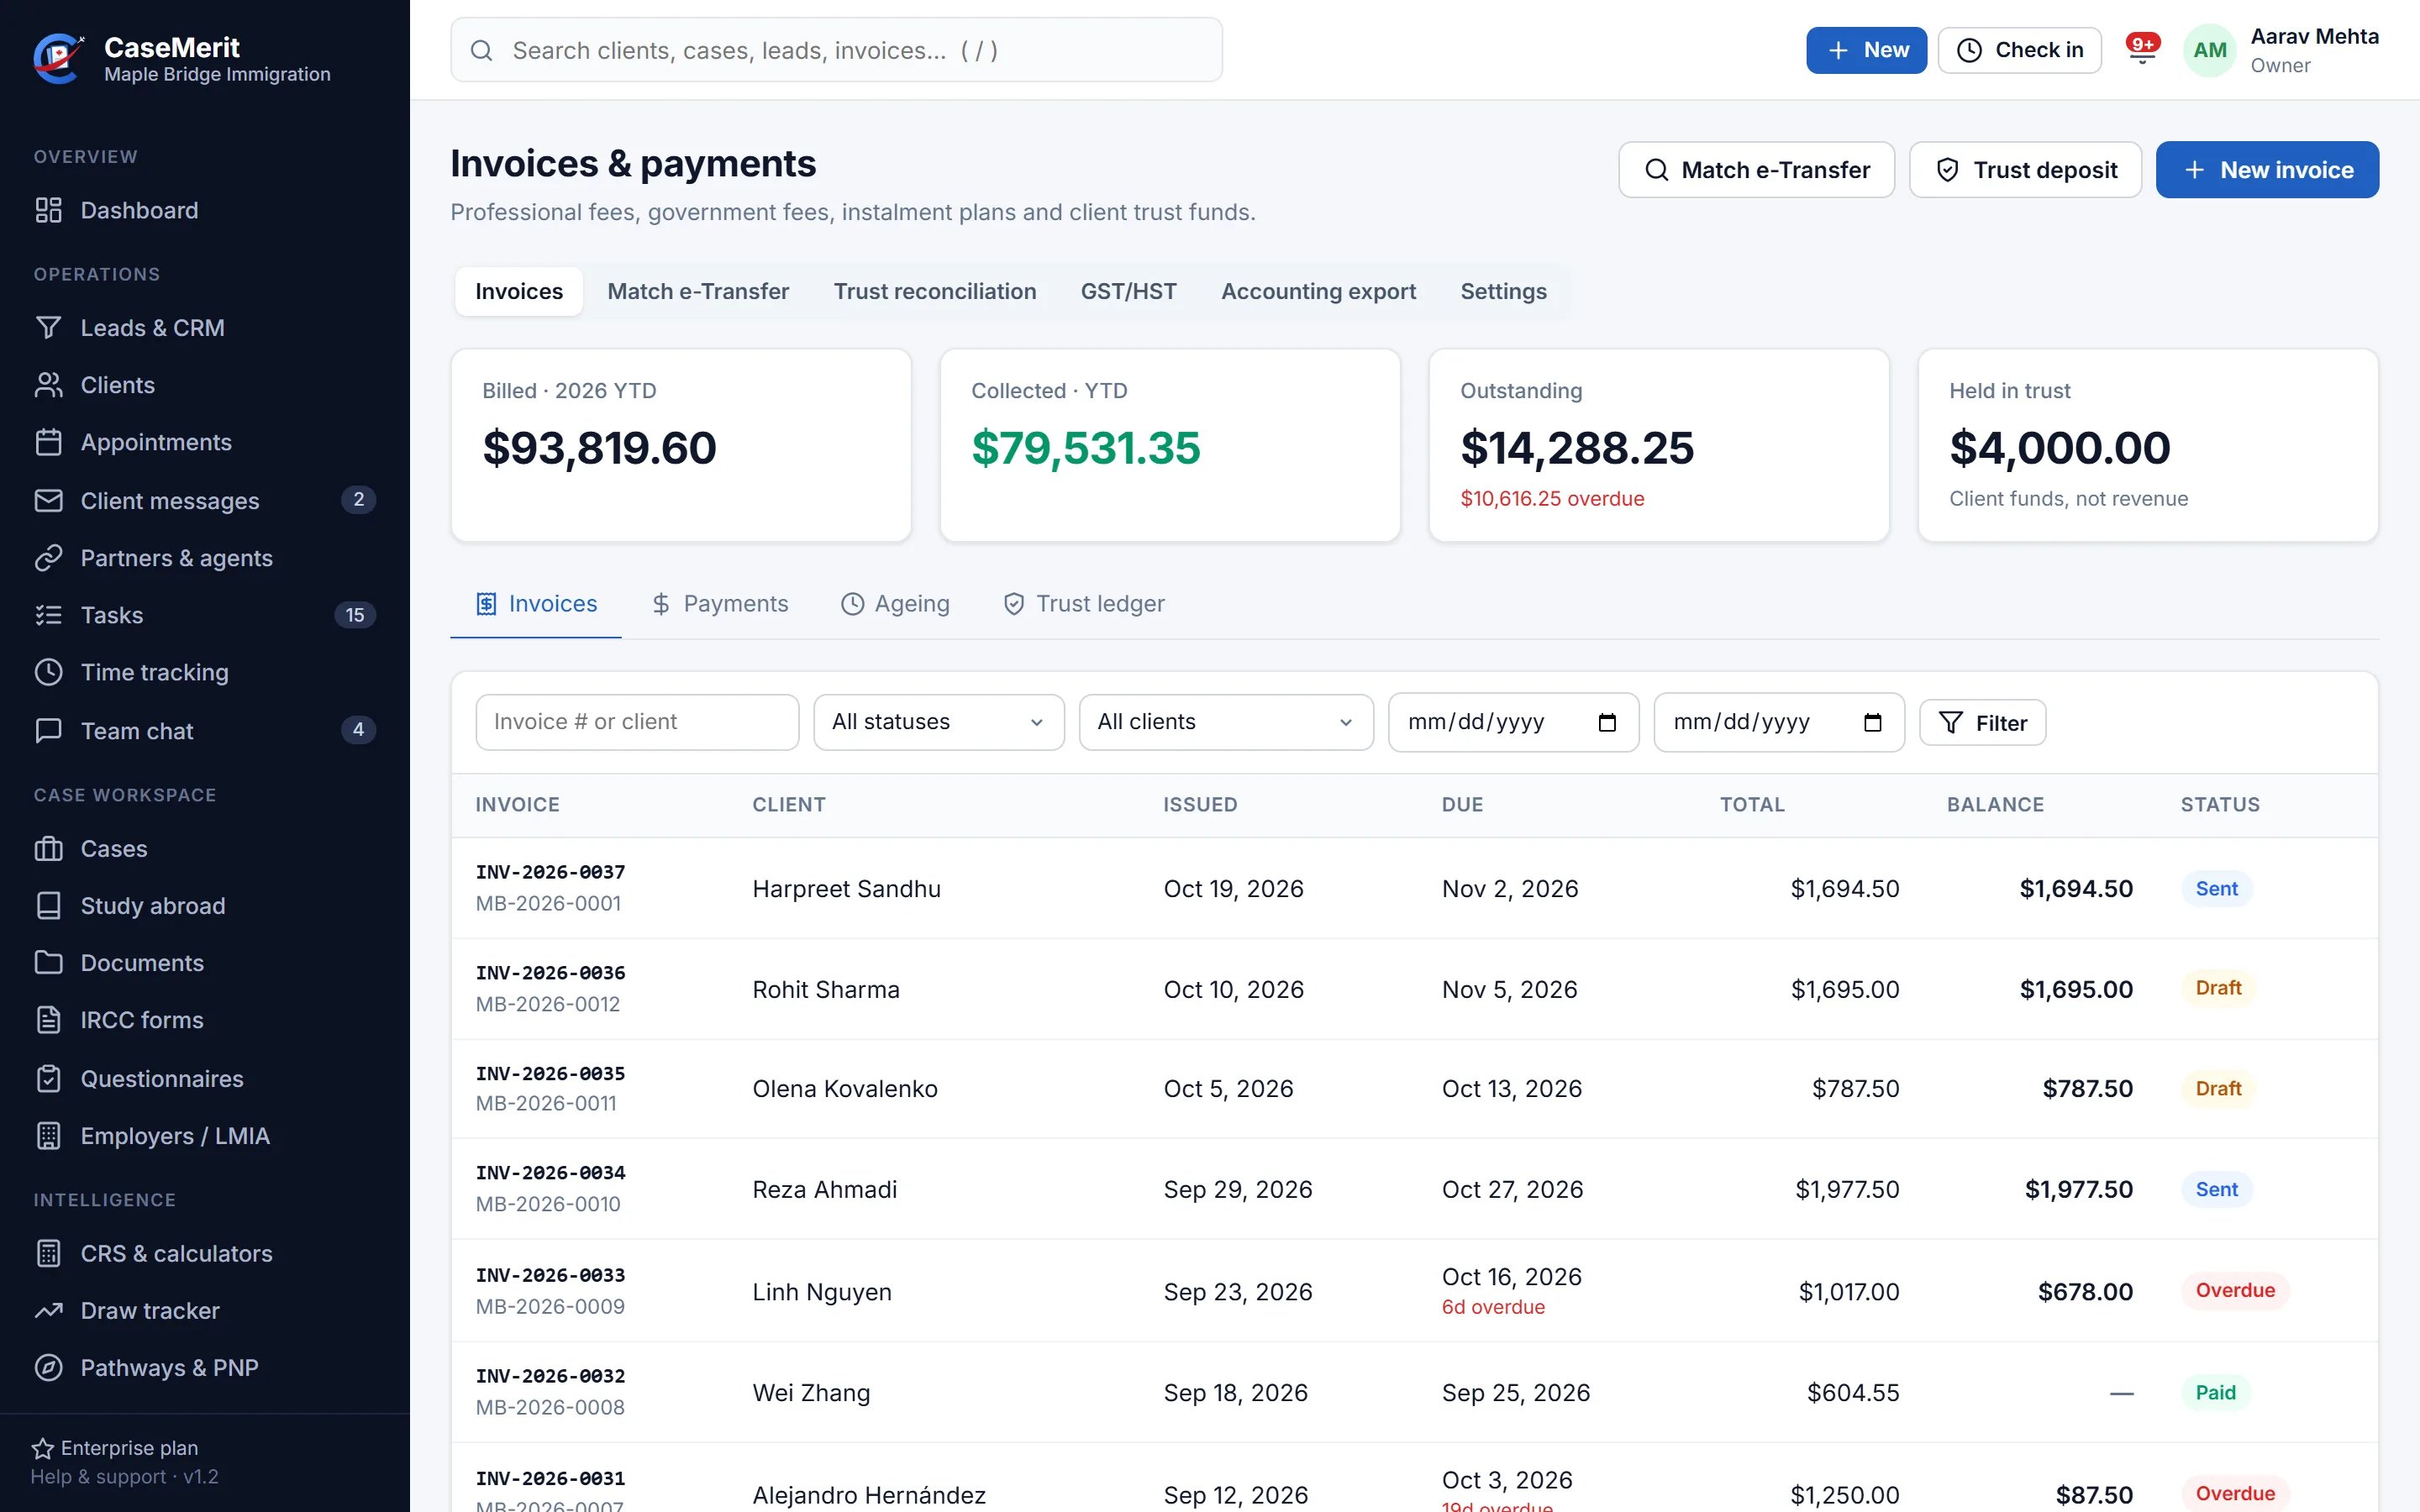2420x1512 pixels.
Task: Click the Leads & CRM funnel icon
Action: pyautogui.click(x=48, y=328)
